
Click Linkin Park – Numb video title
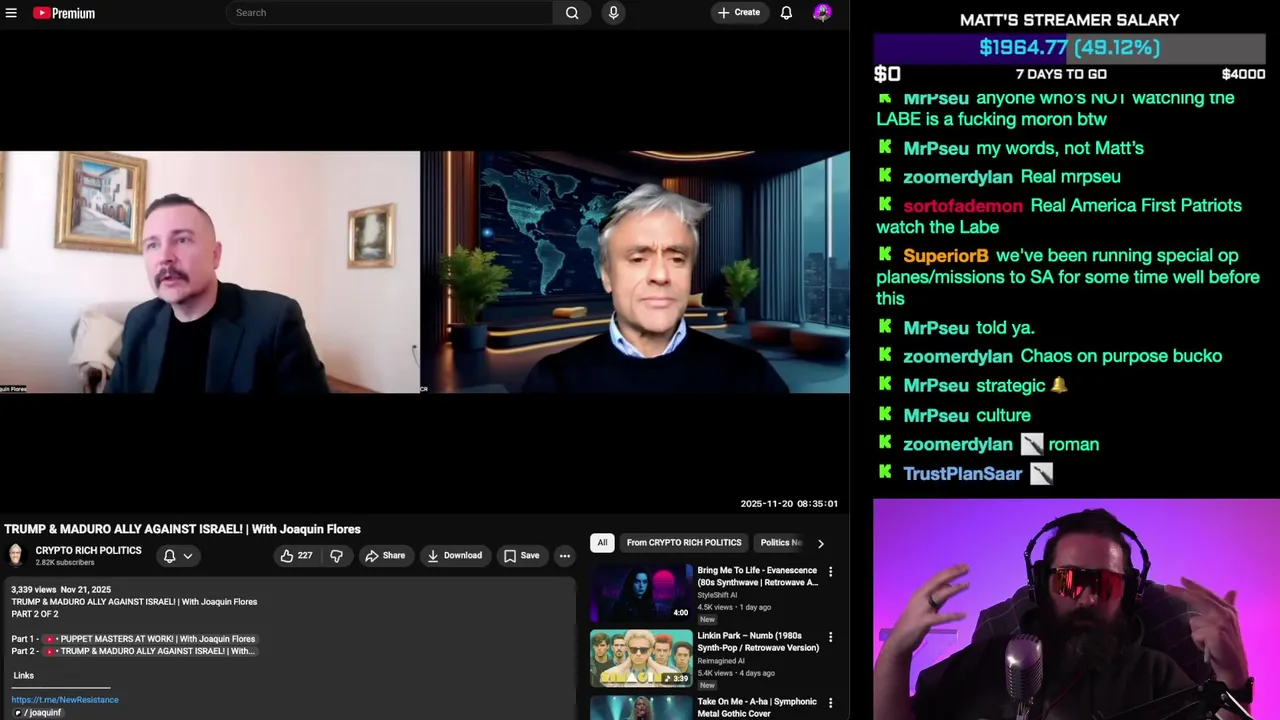coord(758,642)
